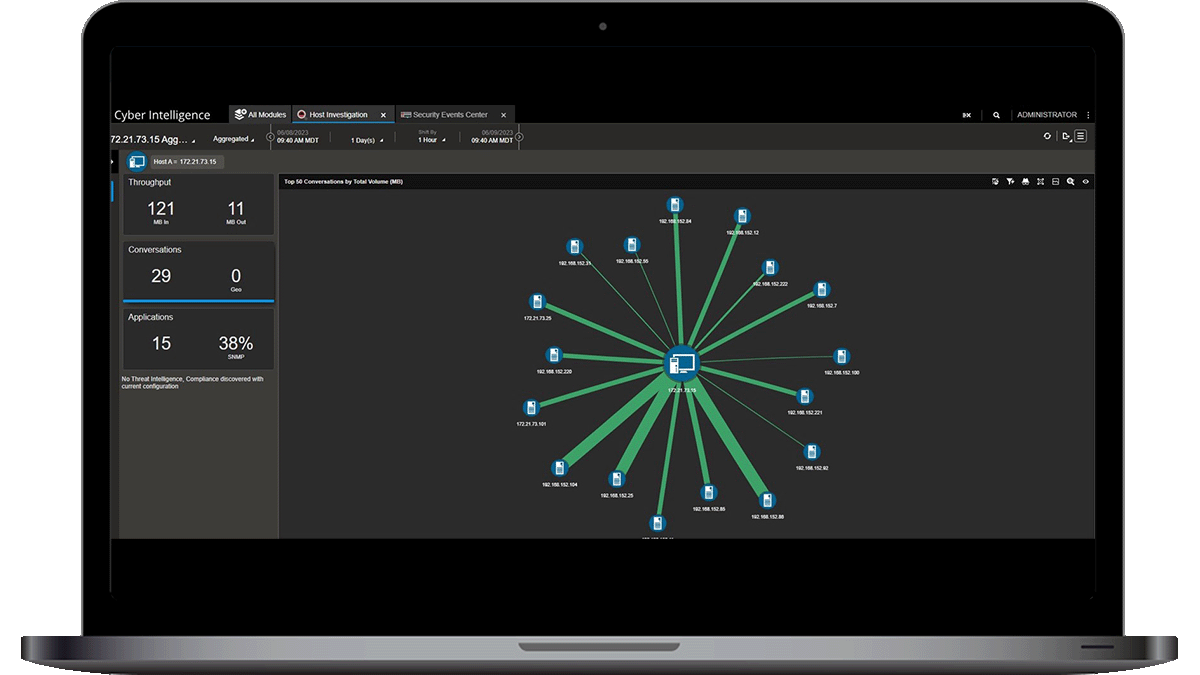Switch to the Security Events Center tab
The width and height of the screenshot is (1200, 675).
click(450, 115)
